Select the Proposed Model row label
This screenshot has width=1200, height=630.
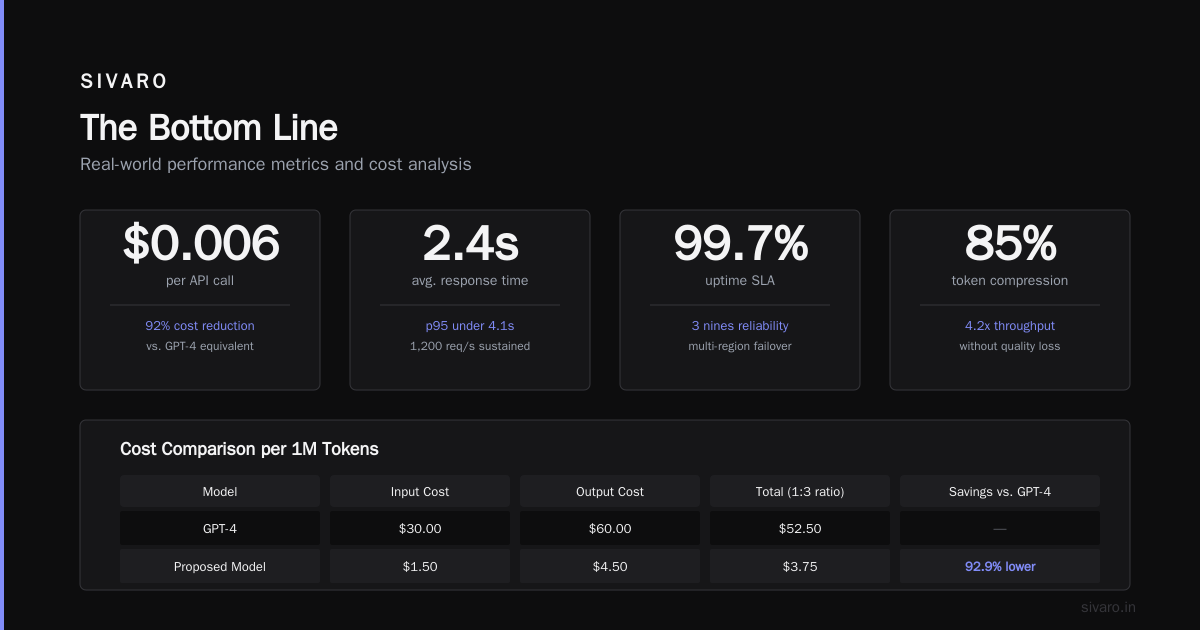pyautogui.click(x=220, y=566)
